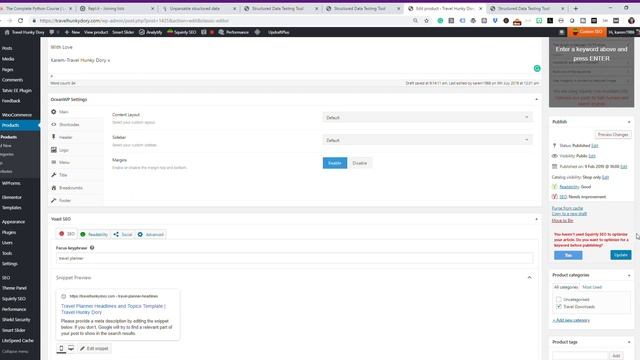Select the Yoast SEO tab

(x=67, y=234)
